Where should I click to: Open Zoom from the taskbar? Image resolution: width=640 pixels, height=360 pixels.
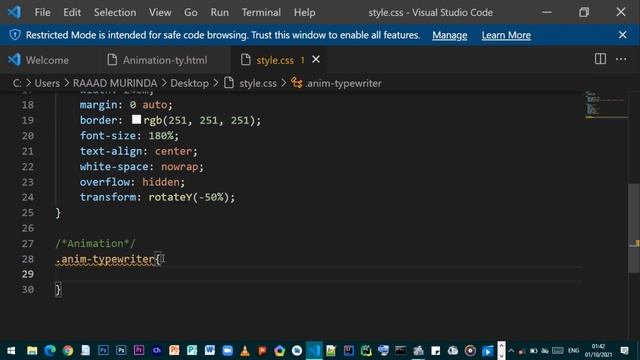pyautogui.click(x=227, y=351)
